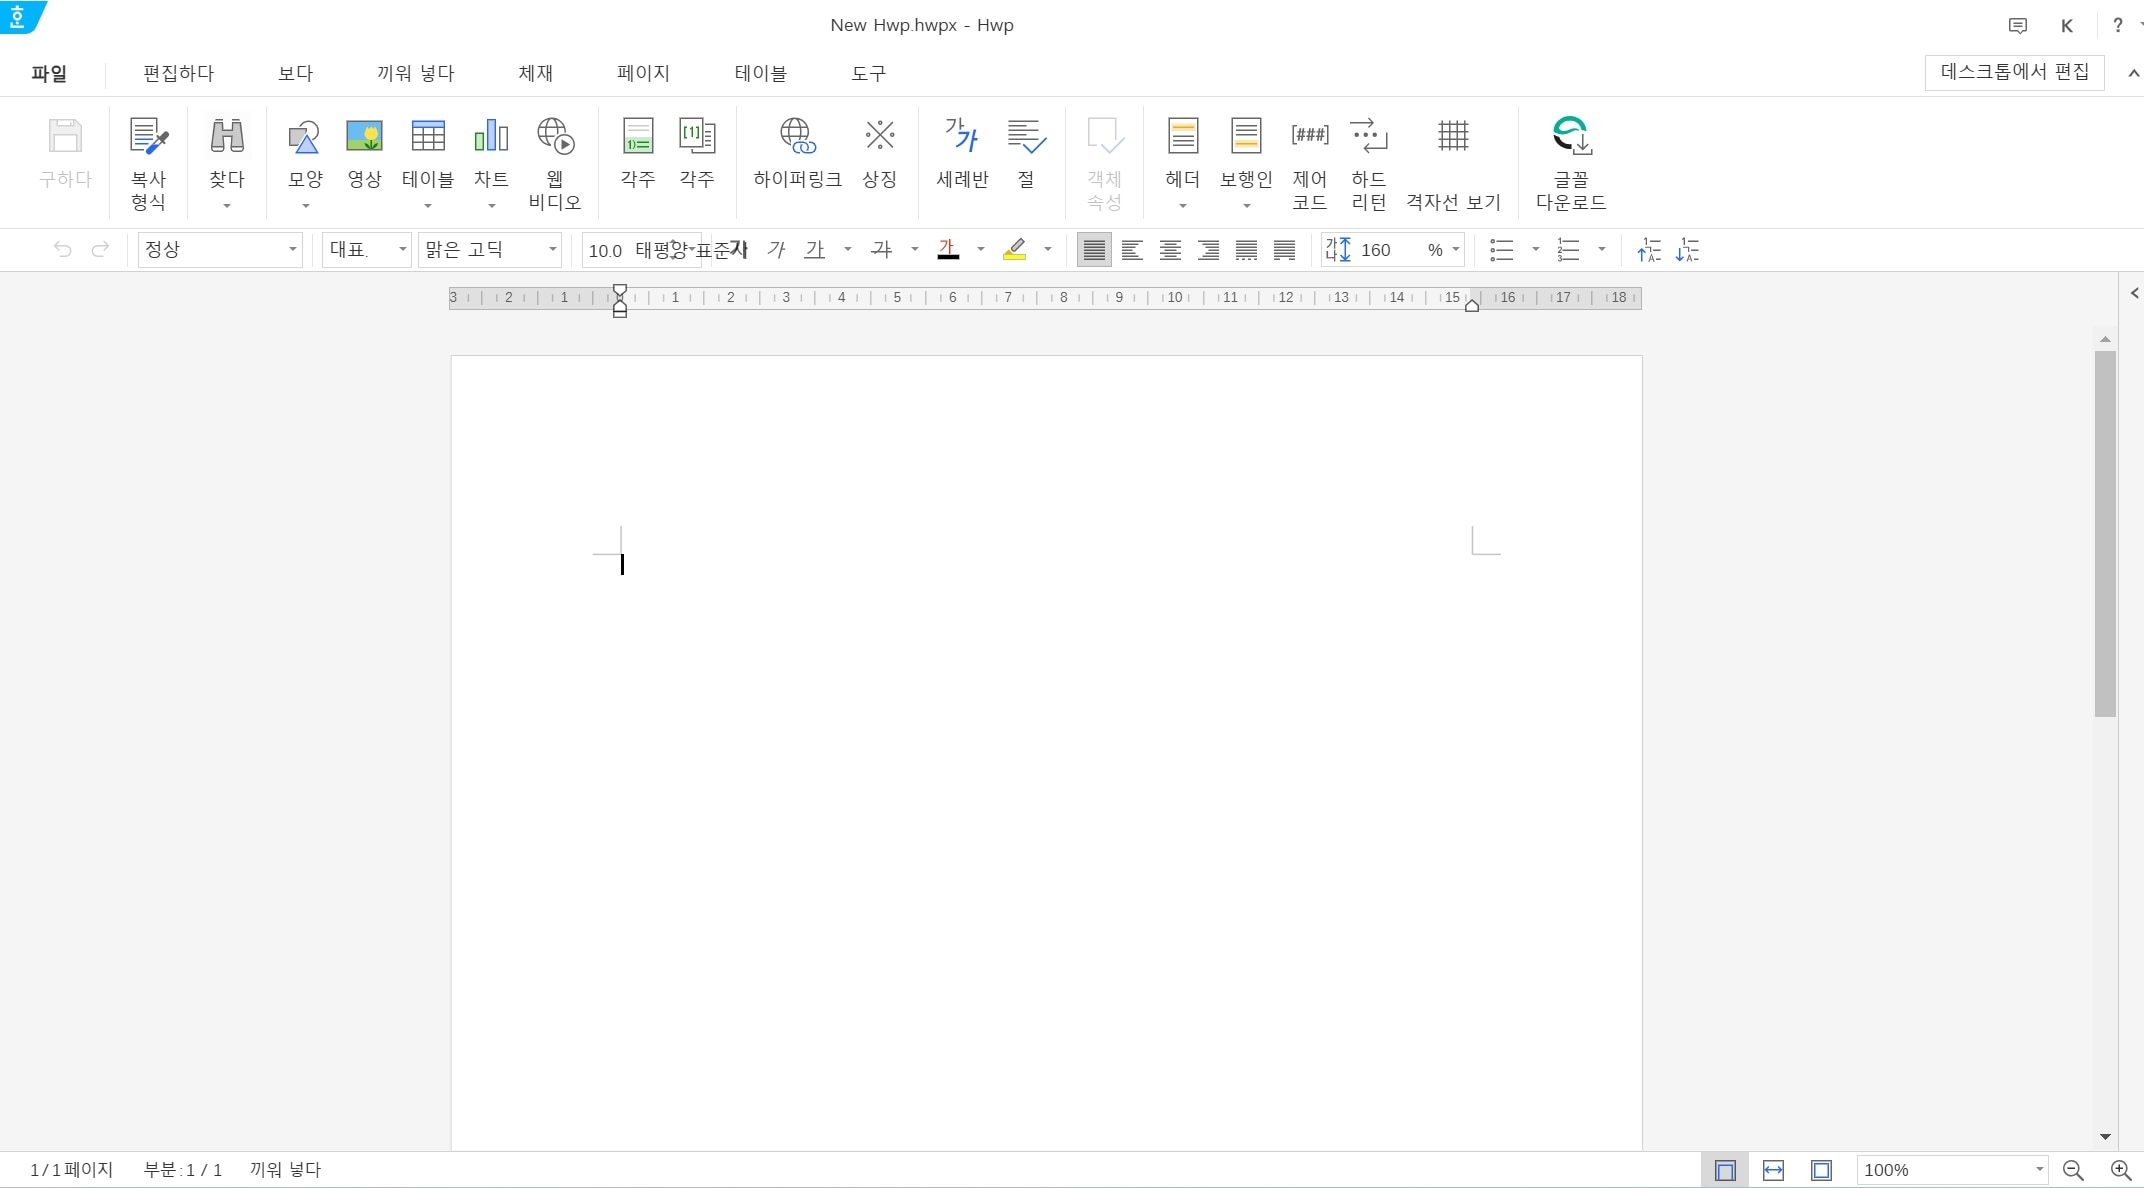Expand the bullet list style arrow
Viewport: 2144px width, 1188px height.
click(1536, 250)
